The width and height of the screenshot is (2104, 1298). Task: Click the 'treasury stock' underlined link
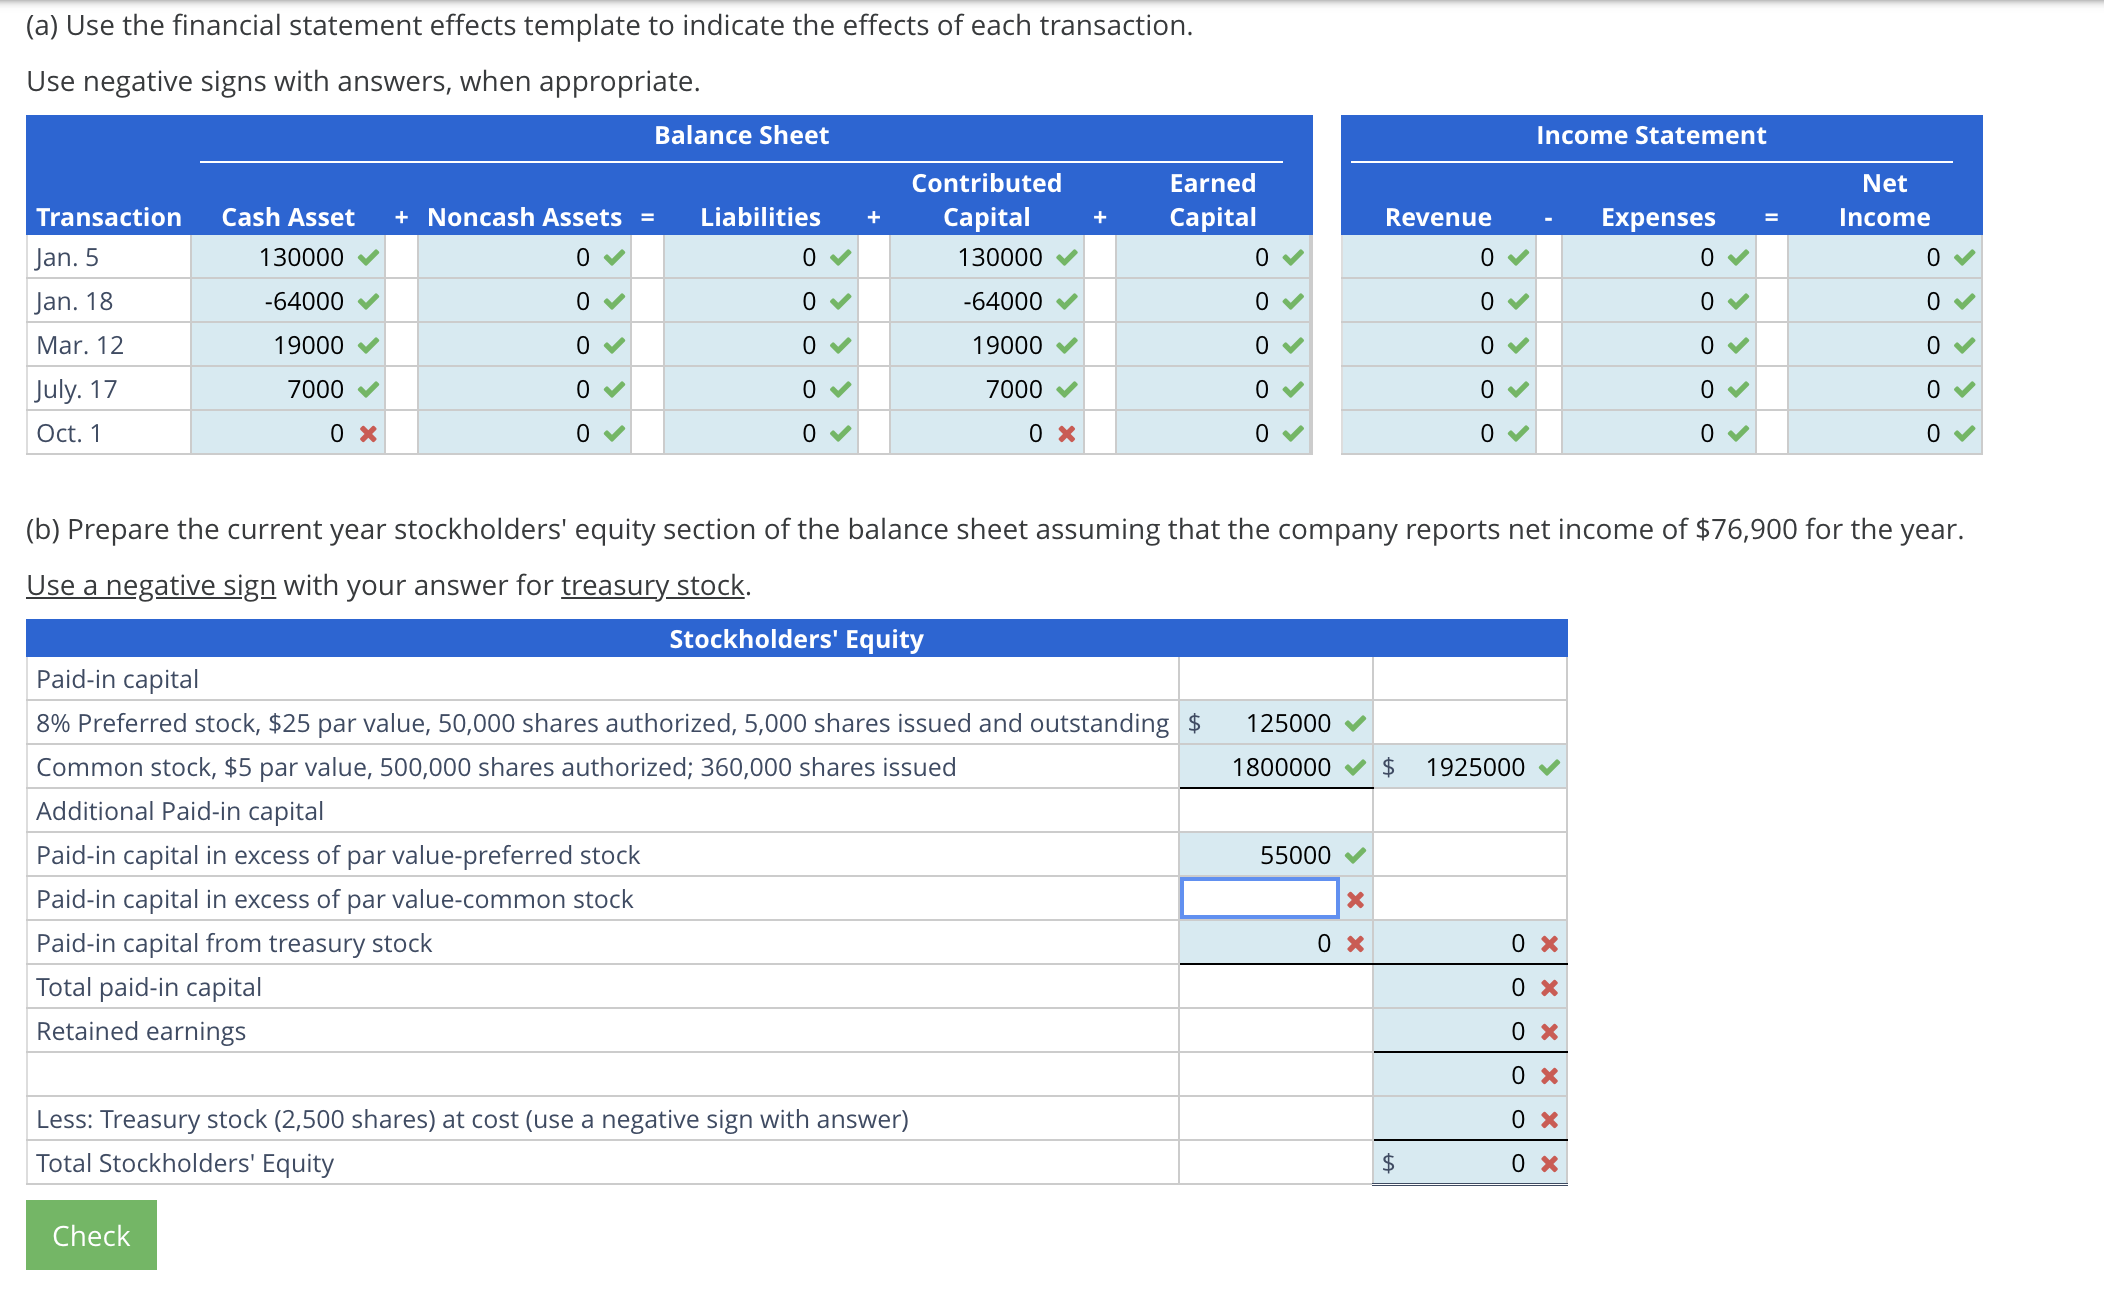coord(652,585)
